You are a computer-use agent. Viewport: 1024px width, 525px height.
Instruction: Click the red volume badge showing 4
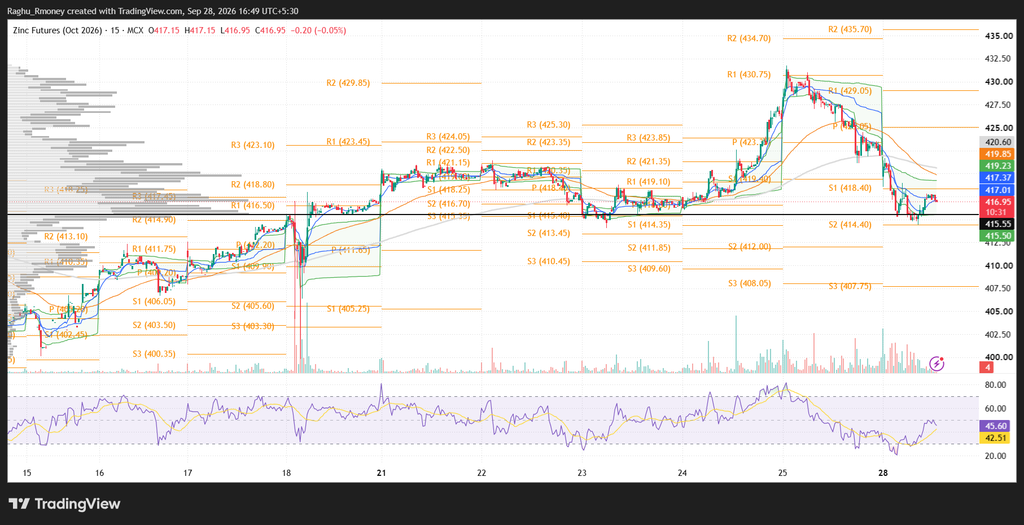988,368
